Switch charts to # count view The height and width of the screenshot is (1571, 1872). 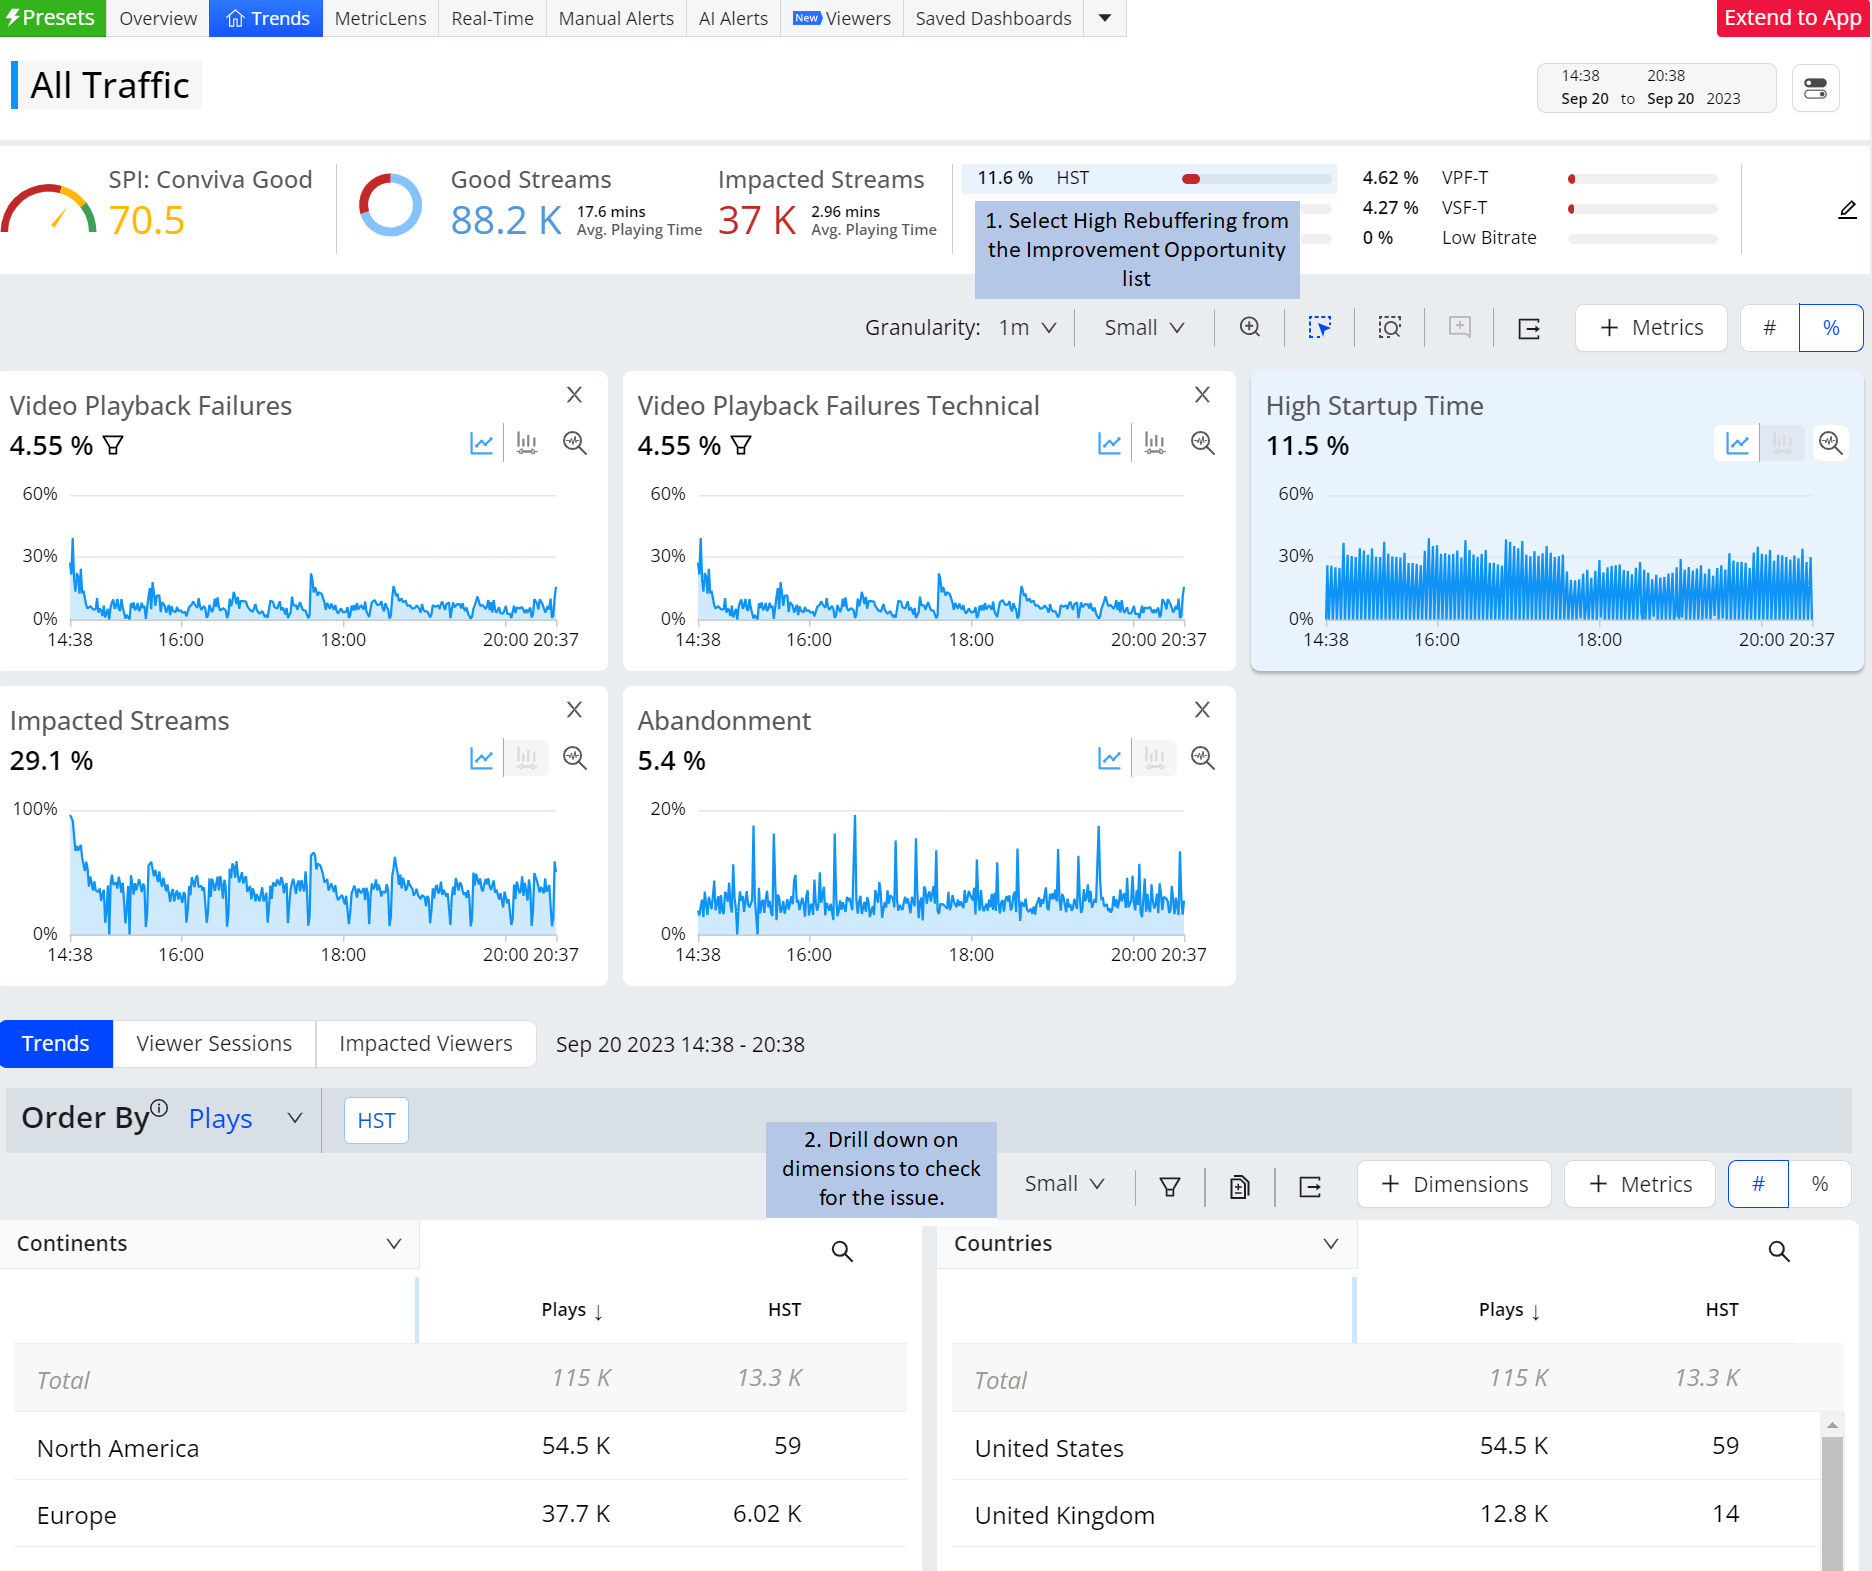(x=1769, y=328)
